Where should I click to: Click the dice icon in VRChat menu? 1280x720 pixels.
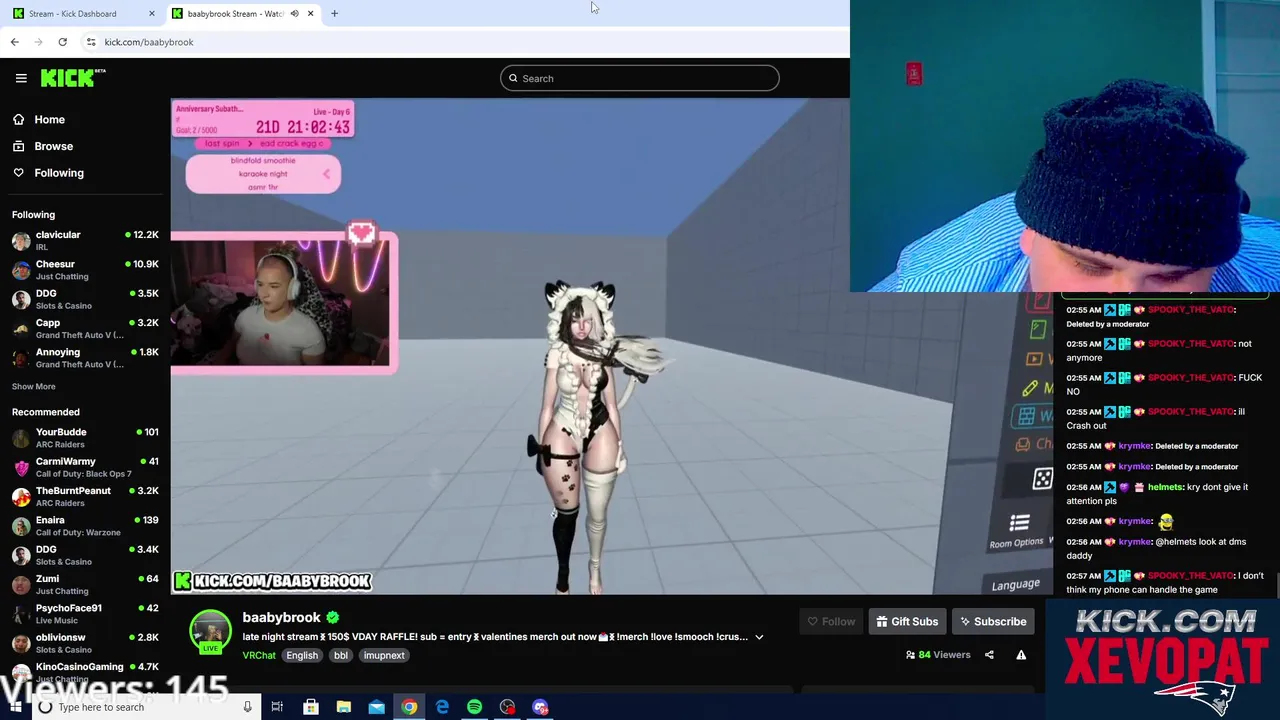click(x=1043, y=478)
